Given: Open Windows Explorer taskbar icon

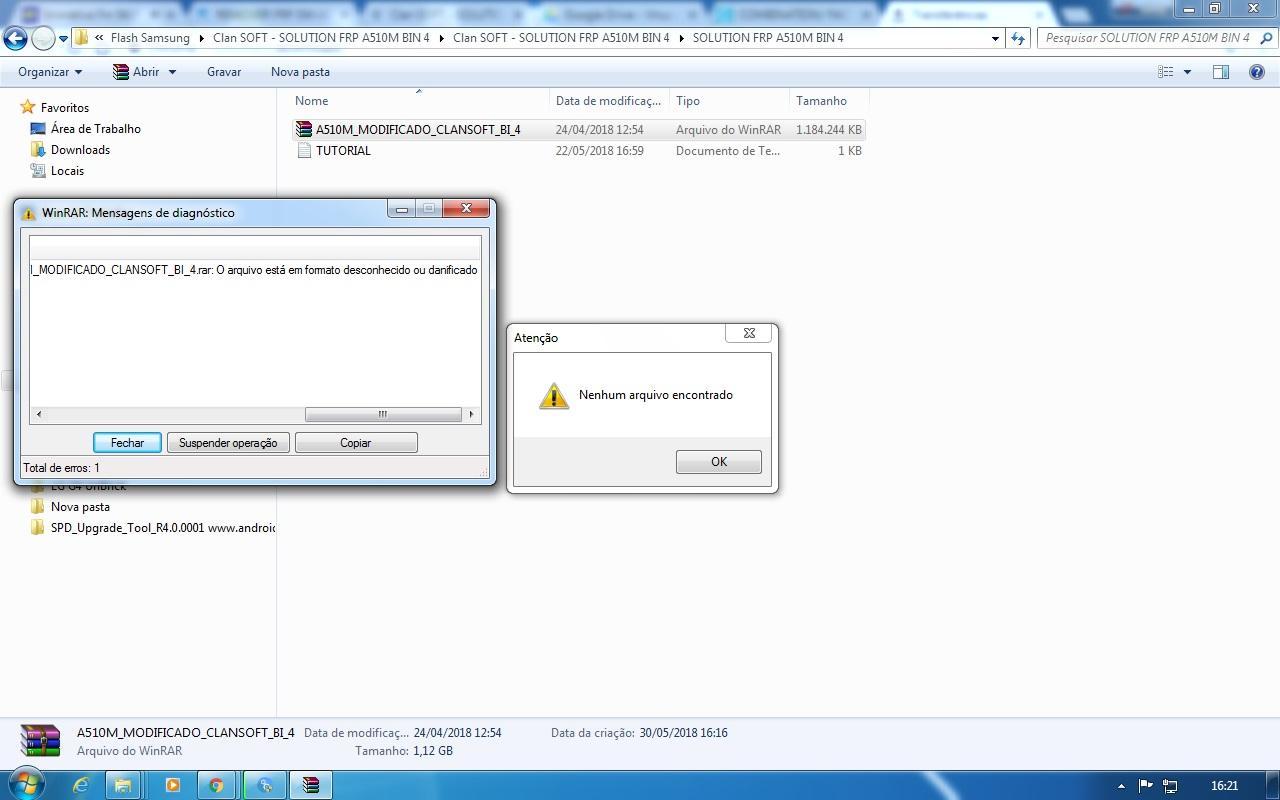Looking at the screenshot, I should (123, 786).
